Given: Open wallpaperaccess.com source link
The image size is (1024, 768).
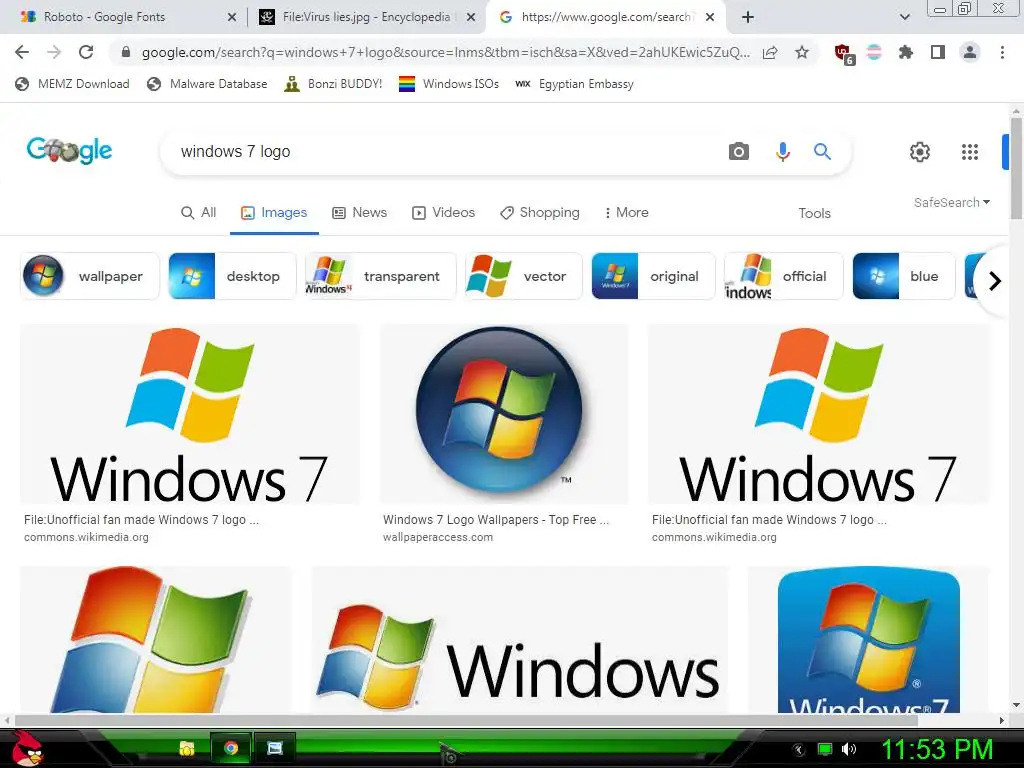Looking at the screenshot, I should point(438,537).
